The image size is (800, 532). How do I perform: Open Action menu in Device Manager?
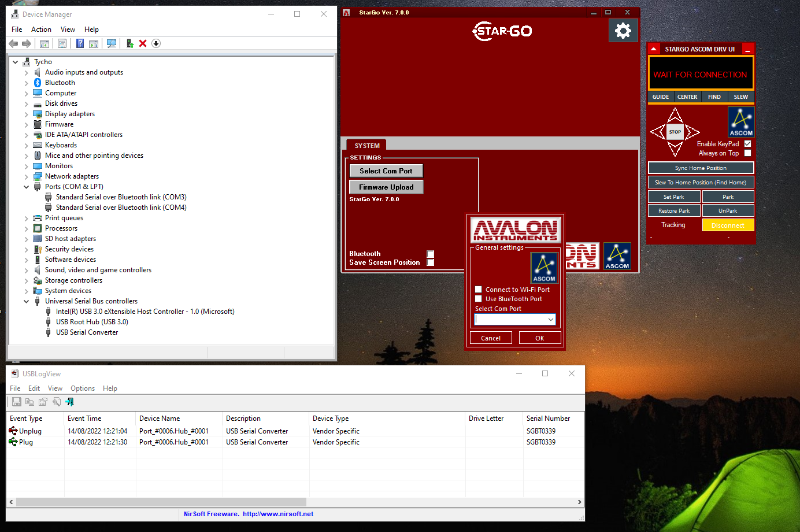(x=41, y=30)
